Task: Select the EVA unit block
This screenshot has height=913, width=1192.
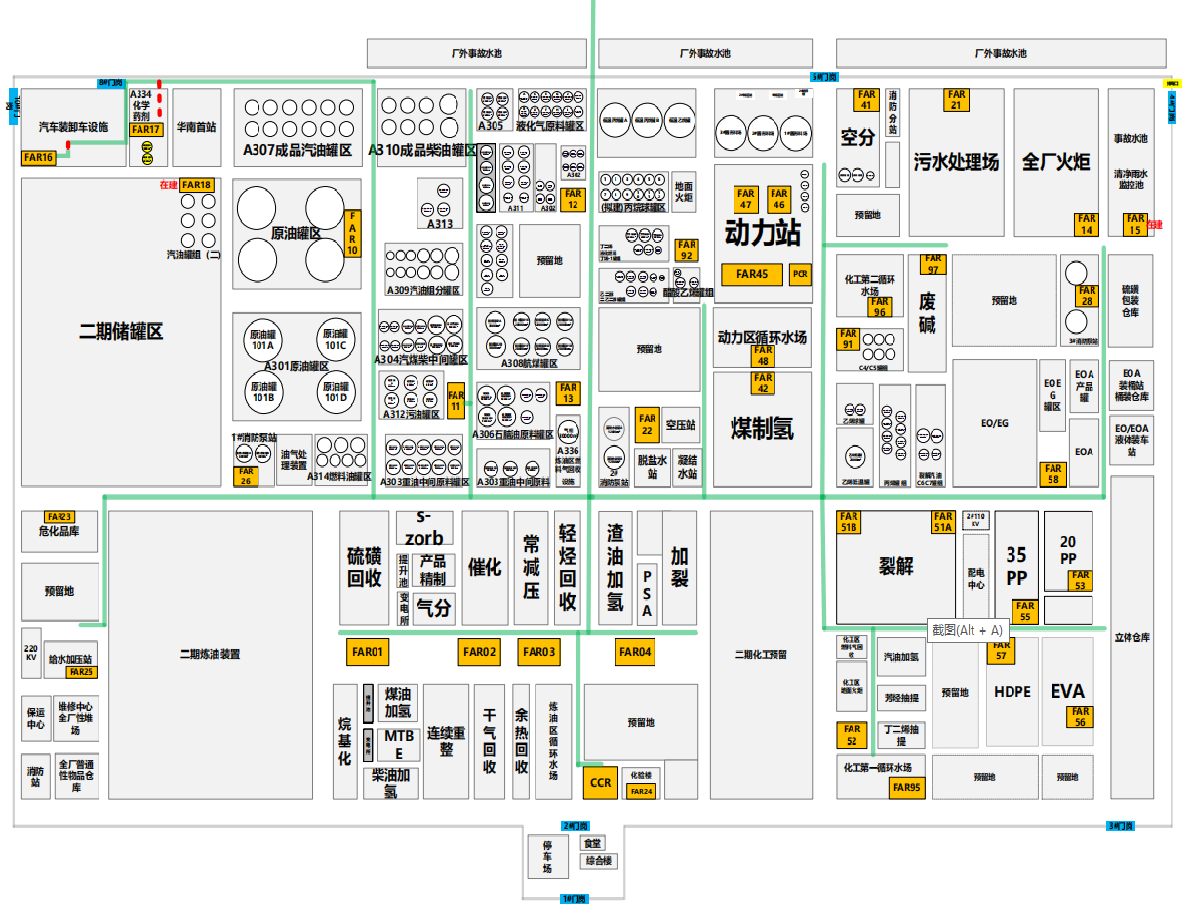Action: pyautogui.click(x=1067, y=691)
